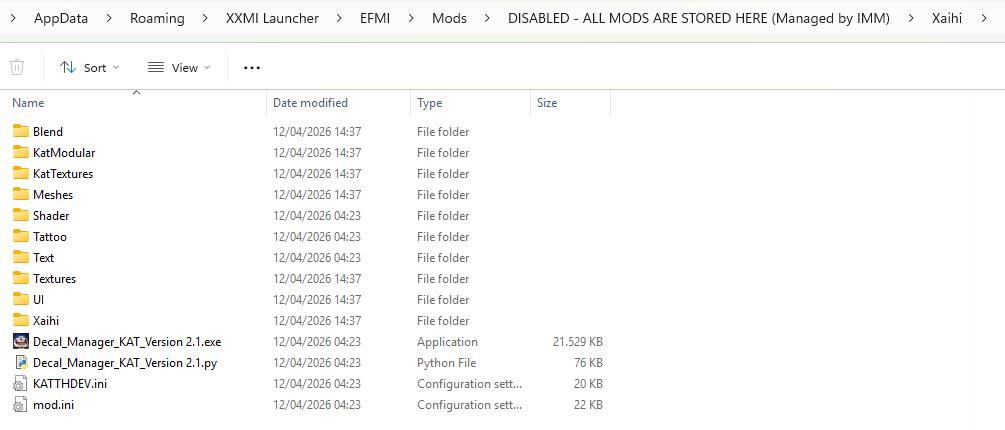Image resolution: width=1005 pixels, height=430 pixels.
Task: Select the Tattoo folder icon
Action: pyautogui.click(x=21, y=236)
